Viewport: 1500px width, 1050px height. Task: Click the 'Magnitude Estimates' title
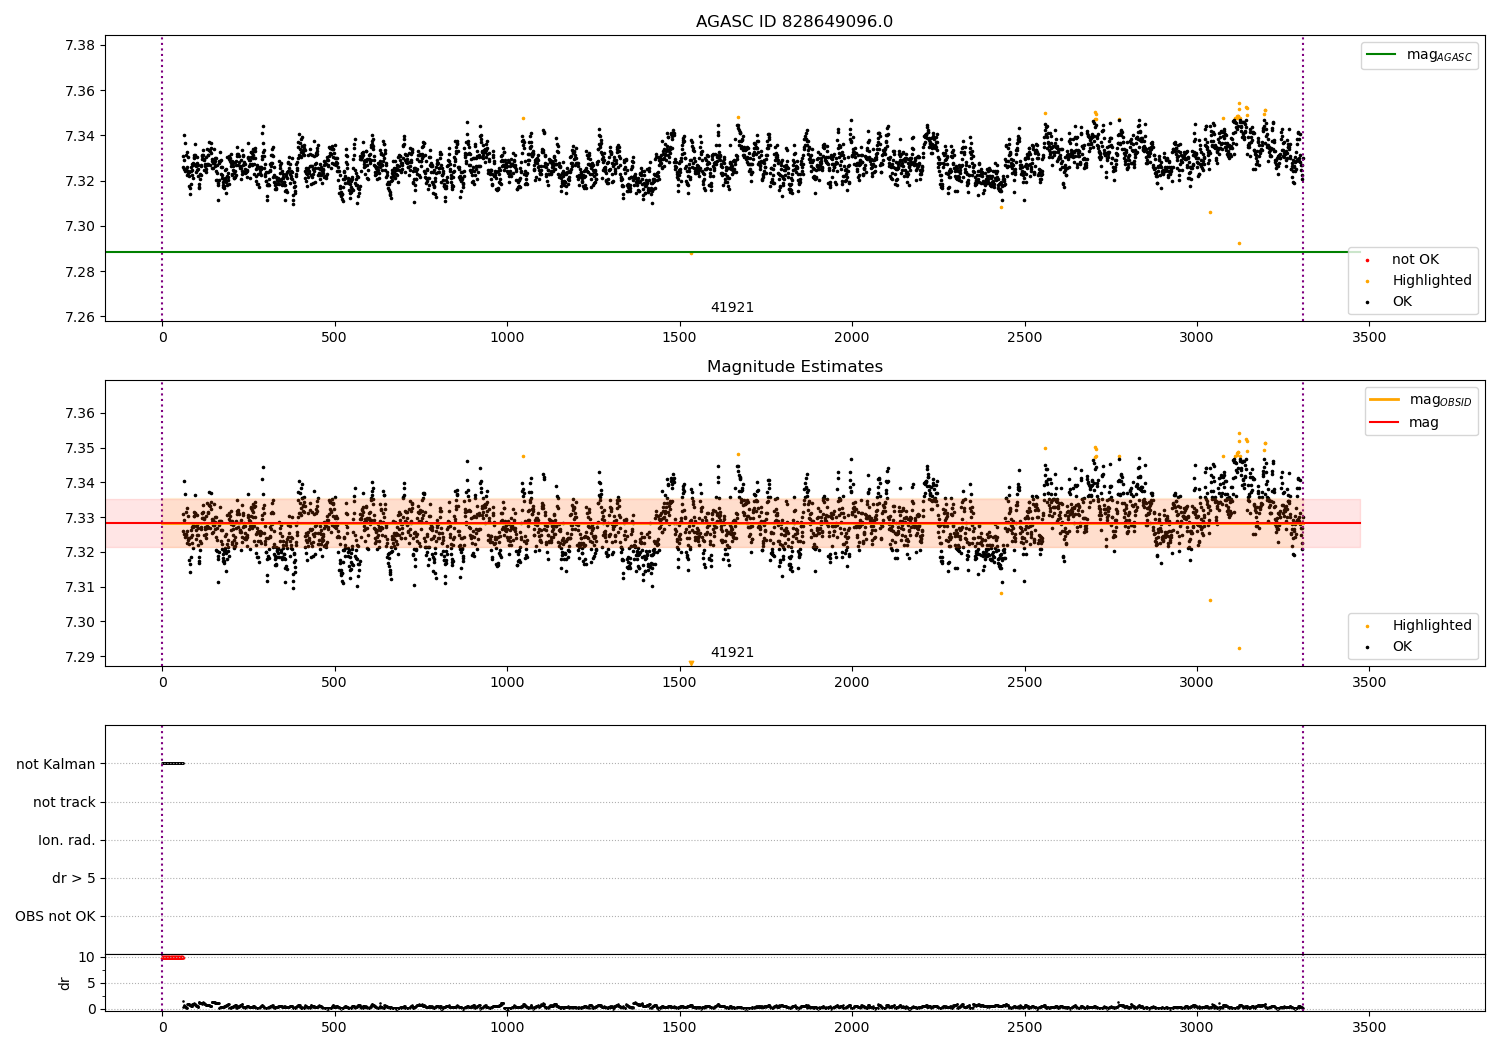tap(795, 367)
